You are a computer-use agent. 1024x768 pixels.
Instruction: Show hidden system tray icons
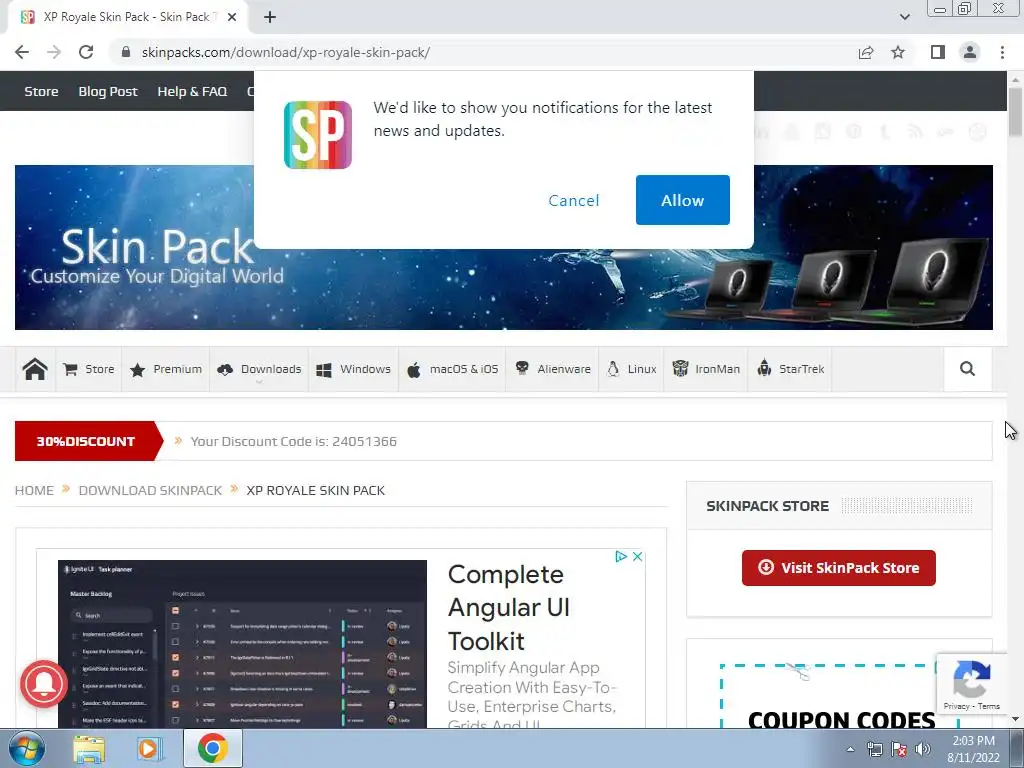pos(850,749)
